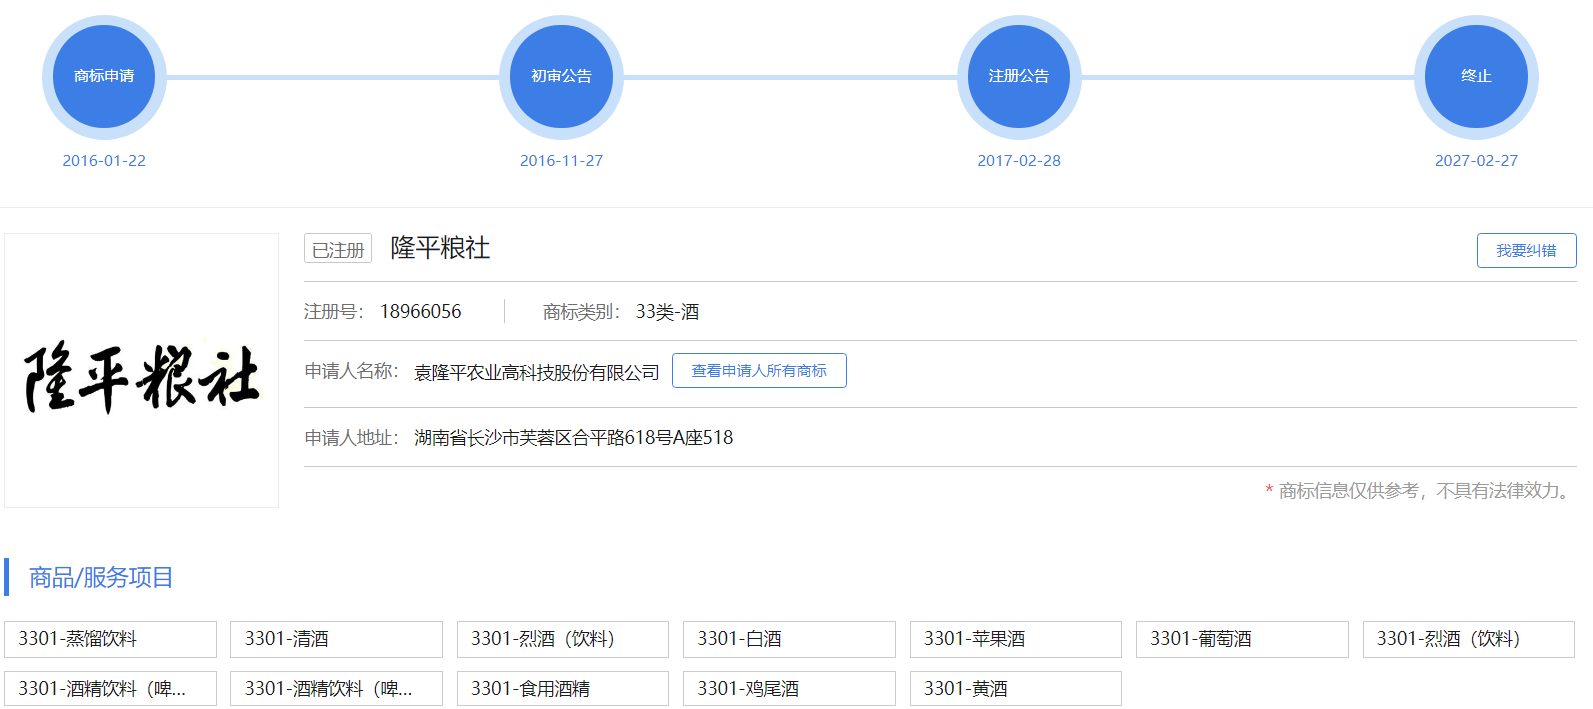The width and height of the screenshot is (1593, 709).
Task: Select the applicant address 湖南省长沙市芙蓉区合平路618号A座518
Action: [574, 437]
